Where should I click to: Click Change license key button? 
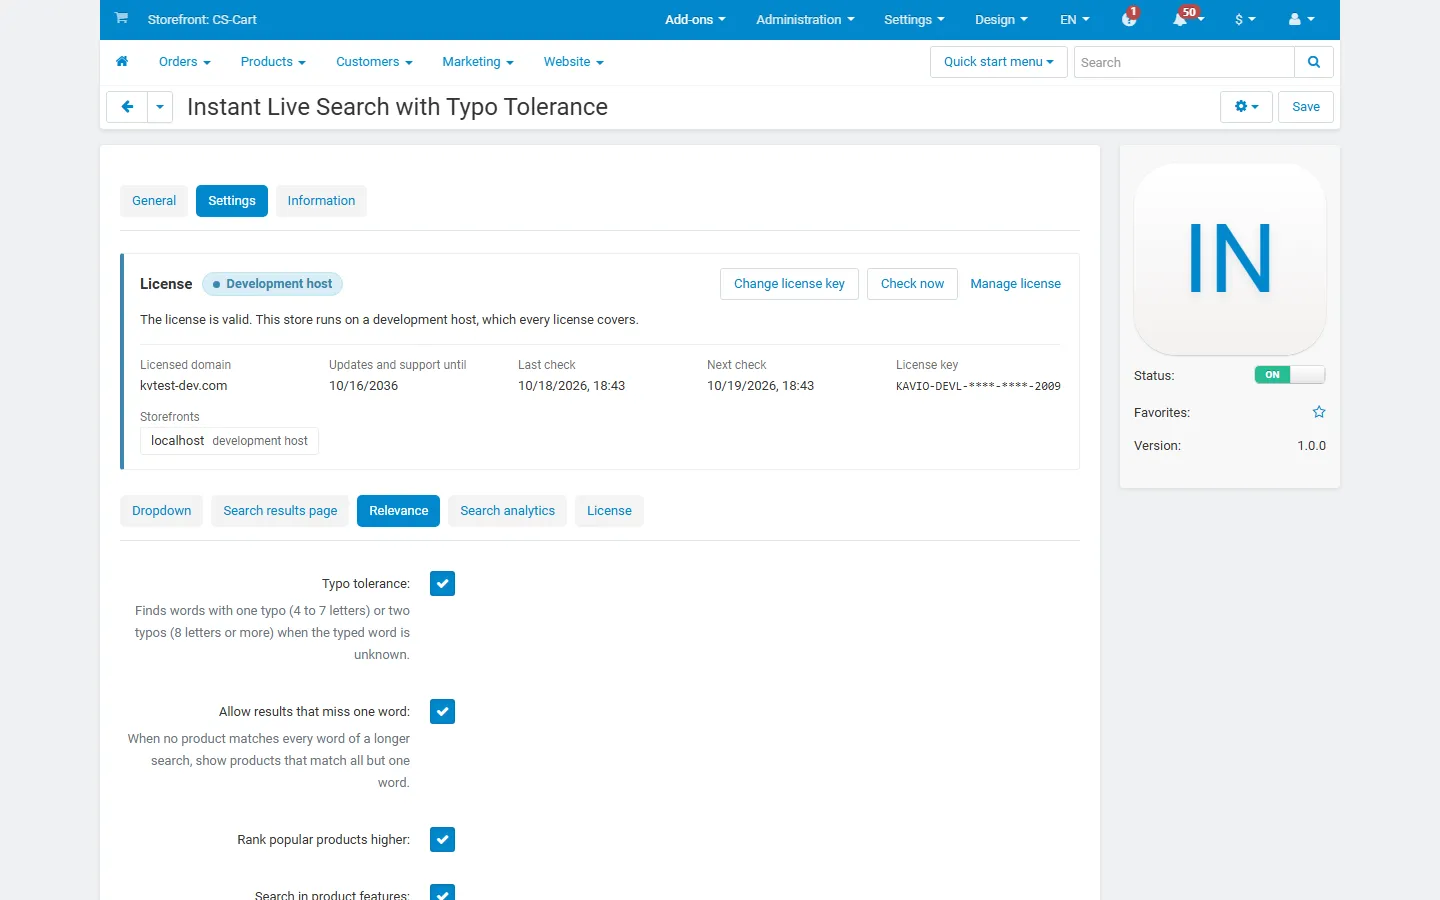pyautogui.click(x=789, y=284)
